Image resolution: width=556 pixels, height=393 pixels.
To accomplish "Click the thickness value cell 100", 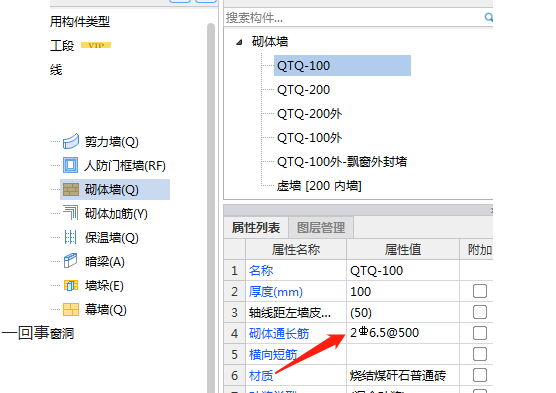I will point(403,292).
